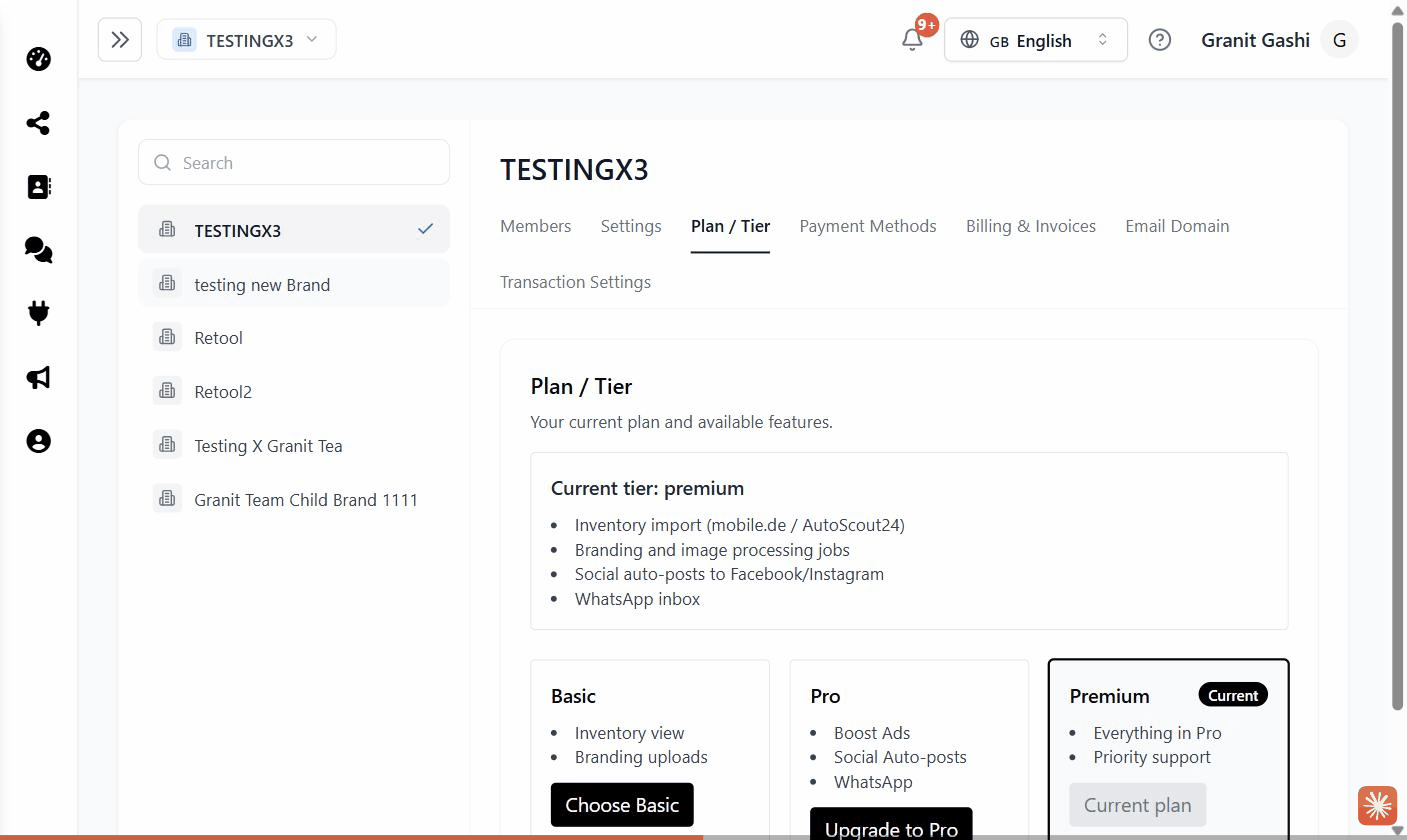Click the scrollbar down arrow

pos(1398,832)
